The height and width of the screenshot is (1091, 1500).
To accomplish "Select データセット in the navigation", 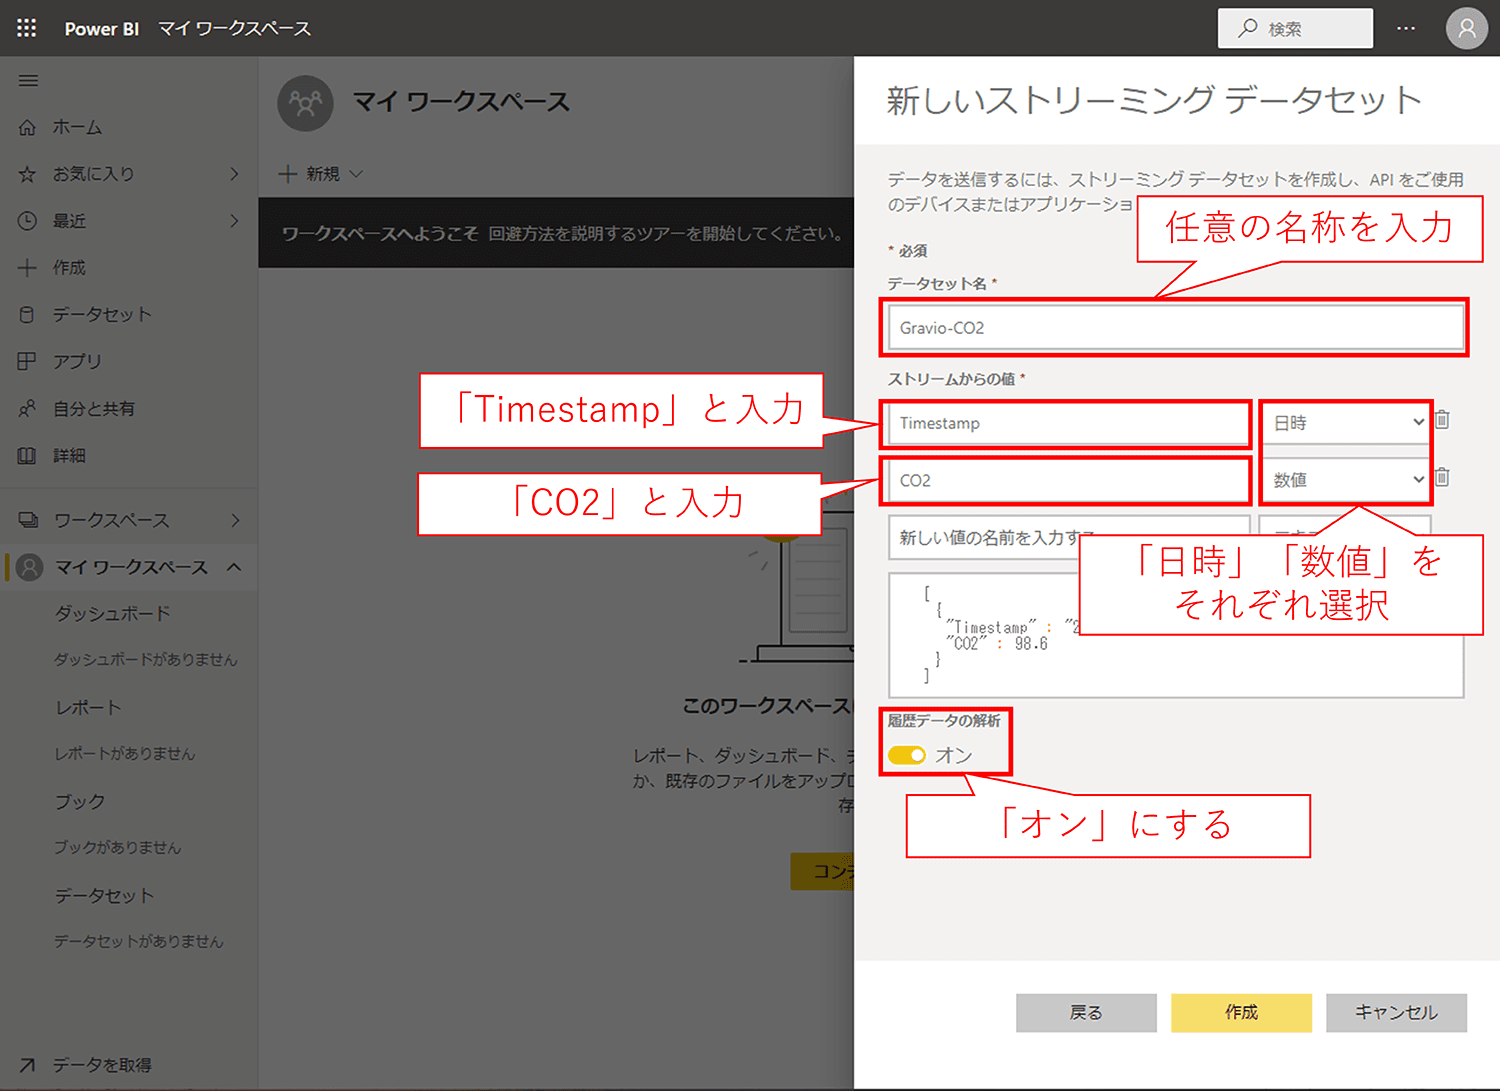I will 102,314.
